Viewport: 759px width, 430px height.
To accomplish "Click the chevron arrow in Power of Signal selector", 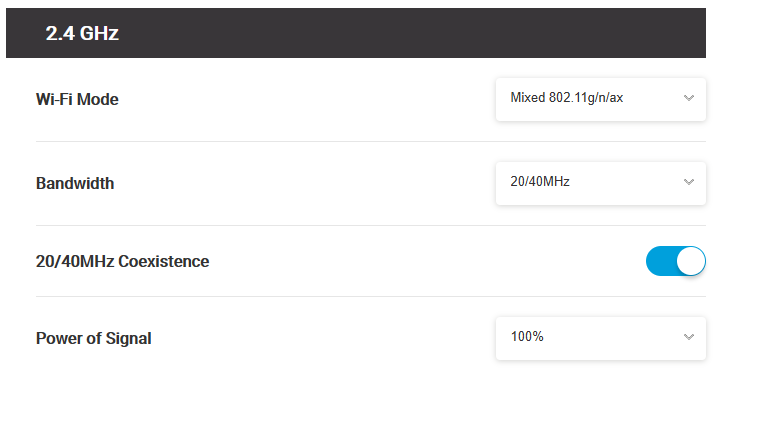I will pos(688,337).
